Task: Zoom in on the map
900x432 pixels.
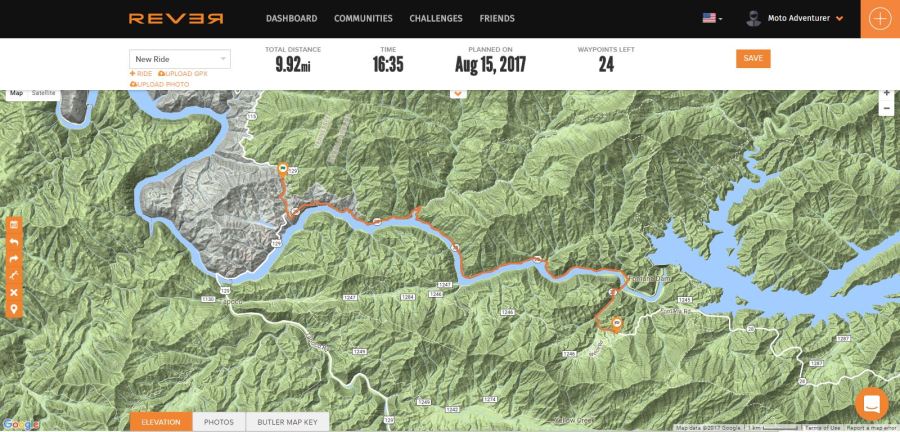Action: [886, 94]
